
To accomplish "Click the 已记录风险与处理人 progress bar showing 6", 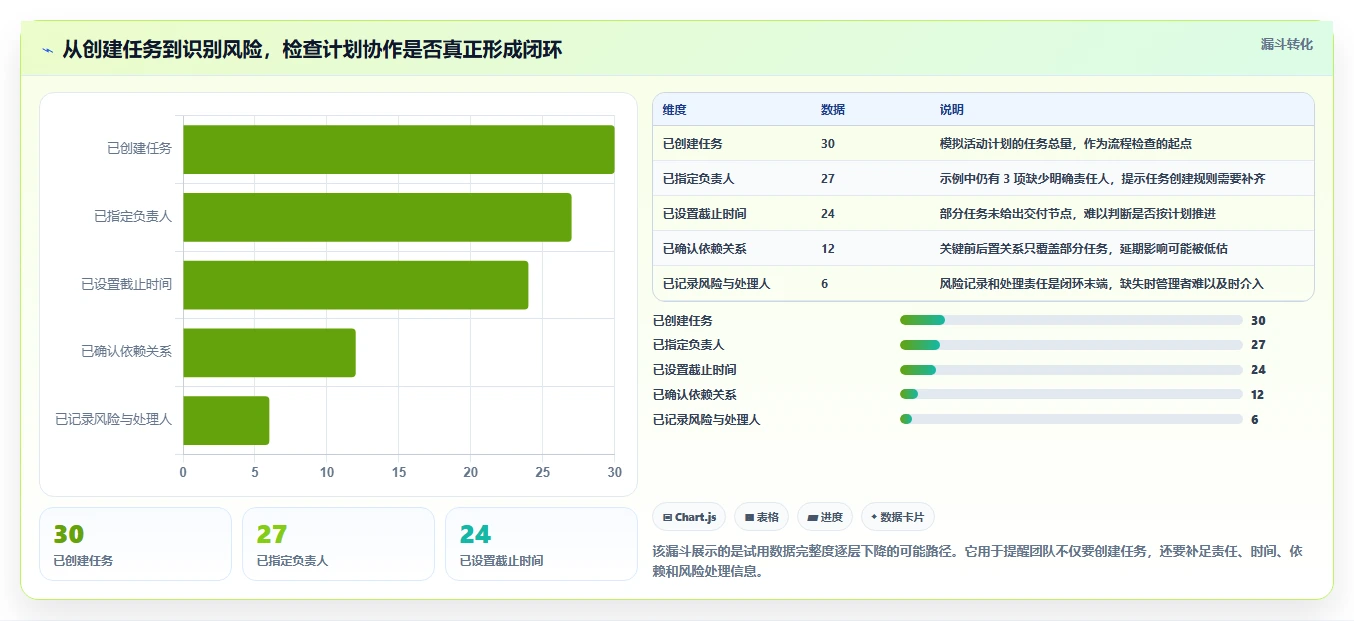I will 1071,419.
